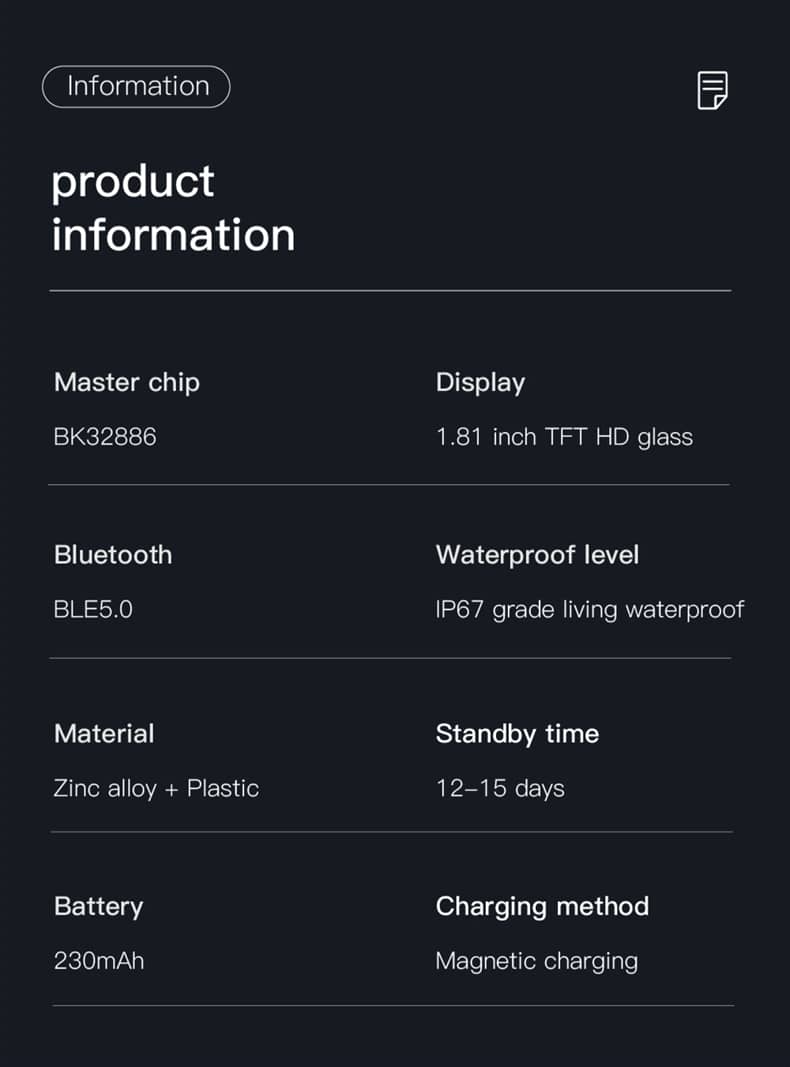Screen dimensions: 790x1067
Task: Click the BK32886 chip value
Action: tap(105, 437)
